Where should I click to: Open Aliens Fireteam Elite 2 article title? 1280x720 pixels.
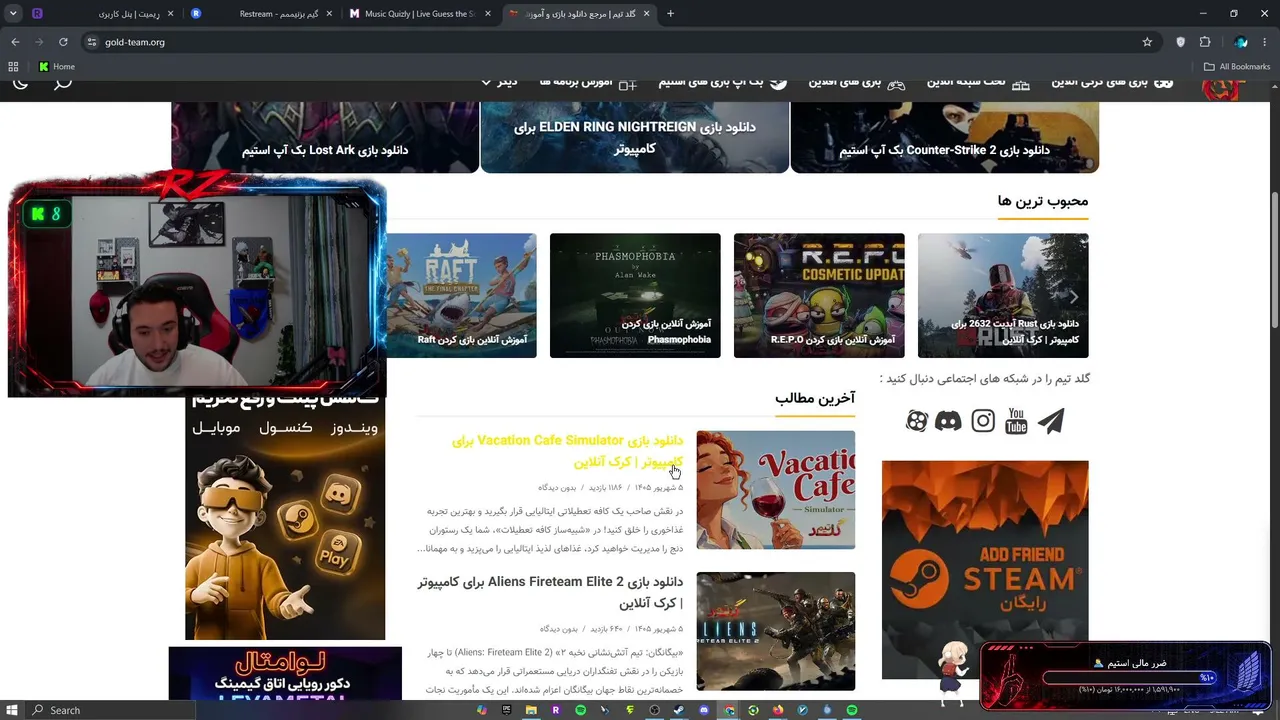pos(550,592)
